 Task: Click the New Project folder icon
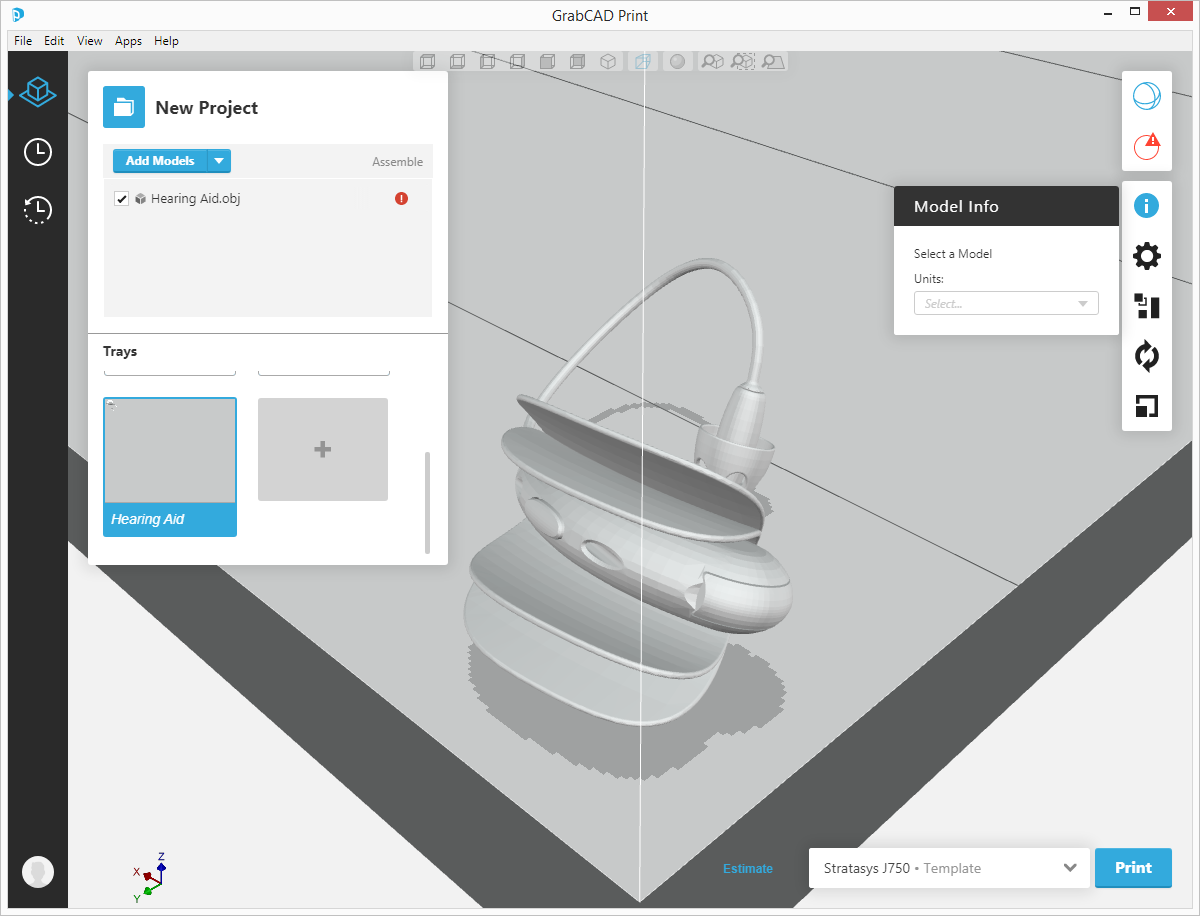[124, 107]
